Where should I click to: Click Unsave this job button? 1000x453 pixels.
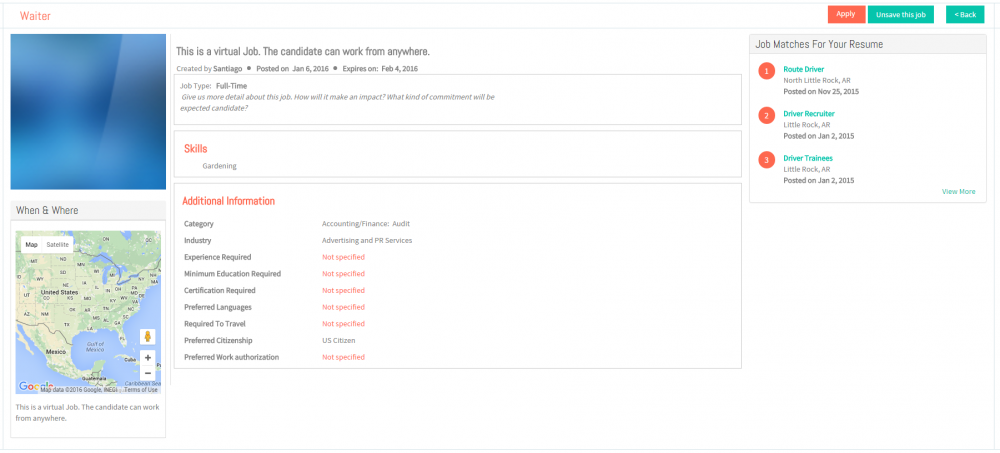[x=901, y=15]
